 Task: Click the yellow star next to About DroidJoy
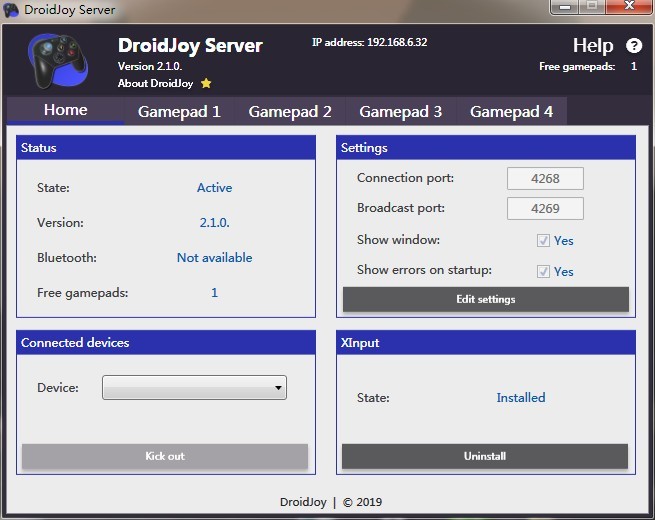tap(206, 83)
